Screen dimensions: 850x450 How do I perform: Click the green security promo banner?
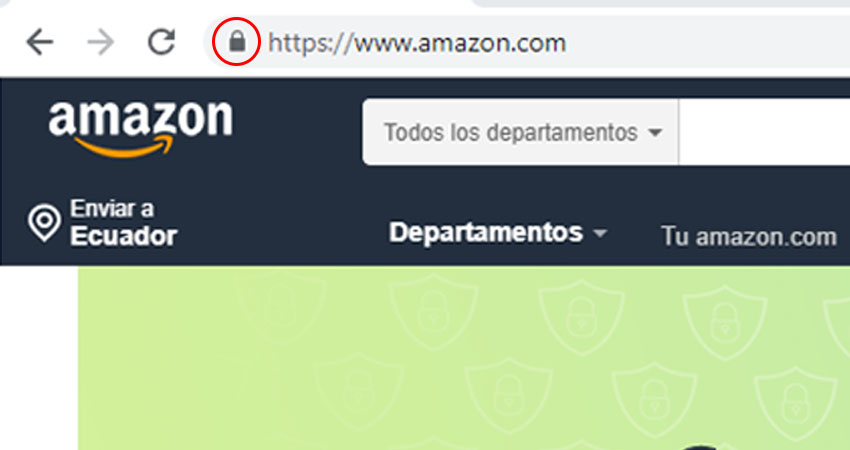click(464, 358)
